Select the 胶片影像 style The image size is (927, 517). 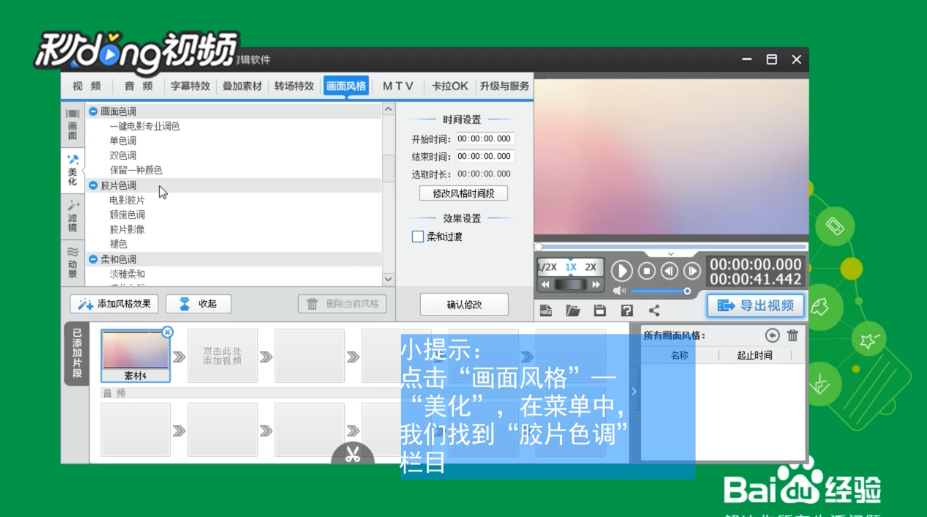point(127,230)
